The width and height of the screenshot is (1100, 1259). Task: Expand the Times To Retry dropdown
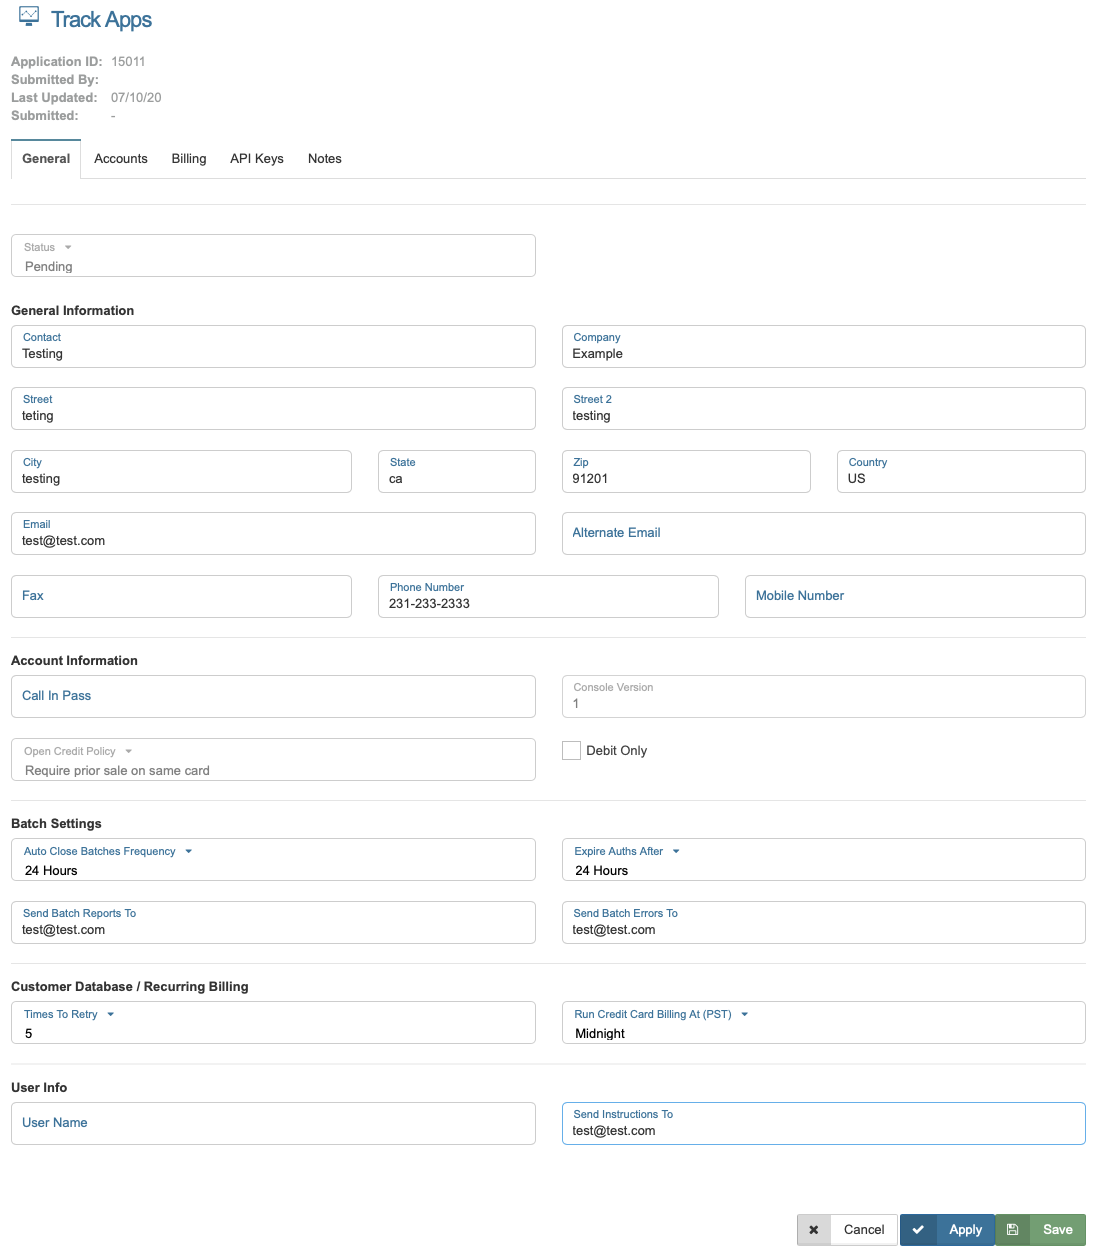110,1015
